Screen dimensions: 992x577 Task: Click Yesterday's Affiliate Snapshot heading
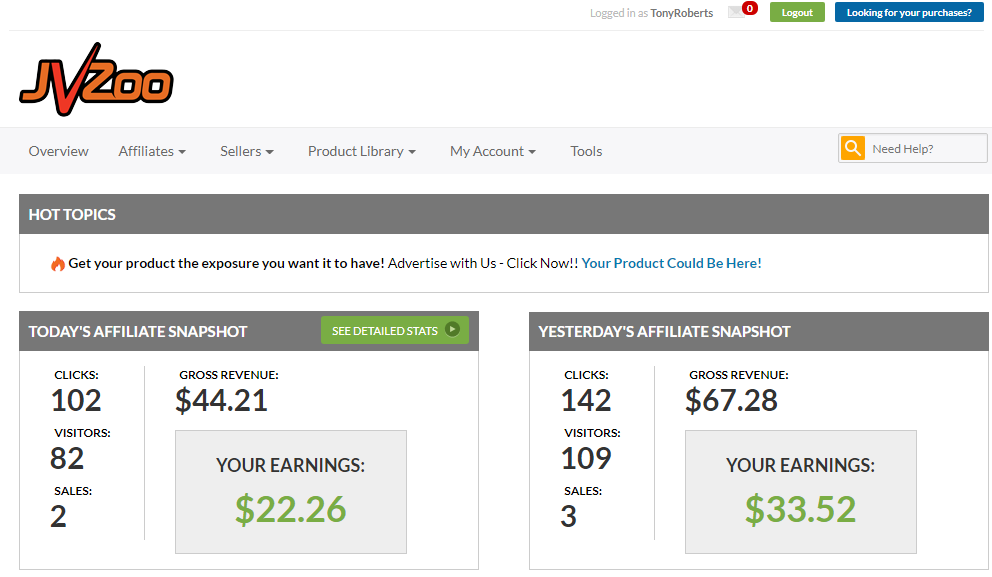664,332
